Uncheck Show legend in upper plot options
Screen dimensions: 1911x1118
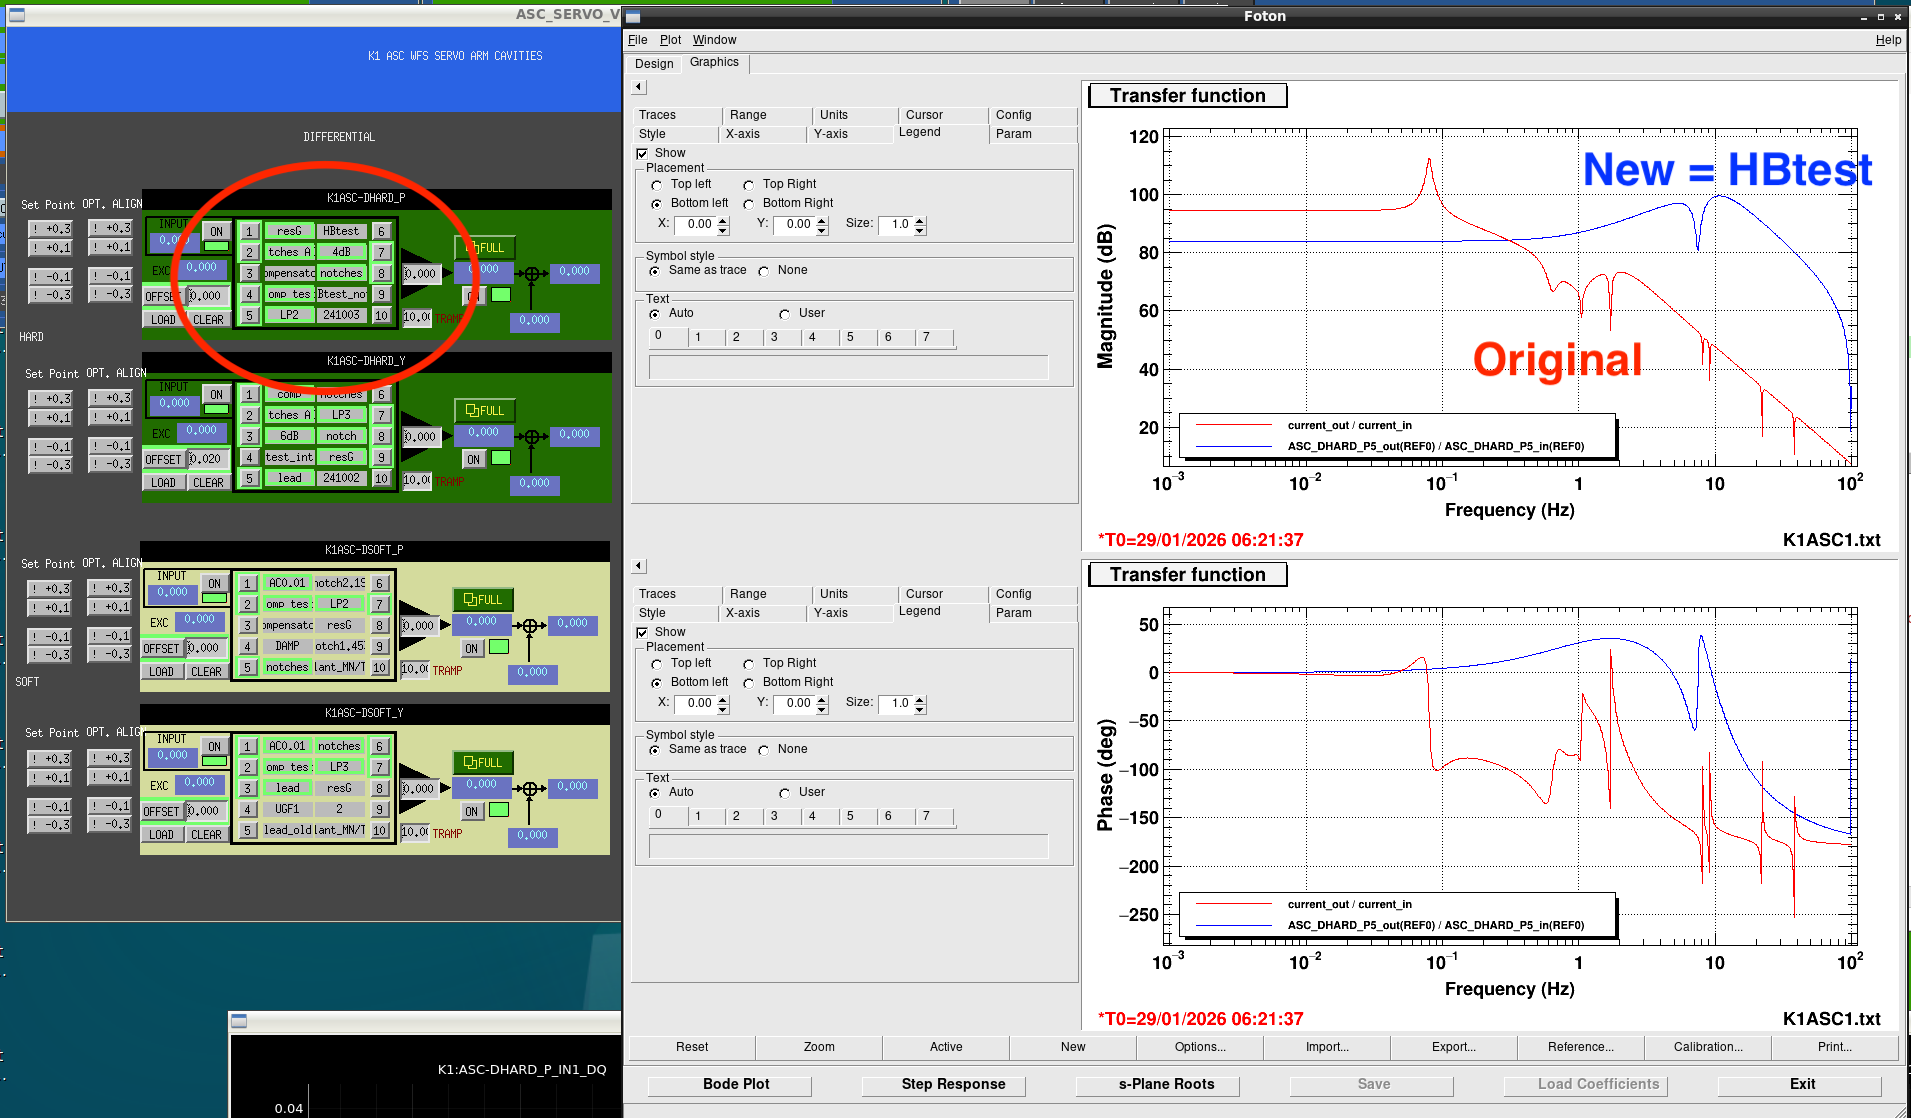643,154
